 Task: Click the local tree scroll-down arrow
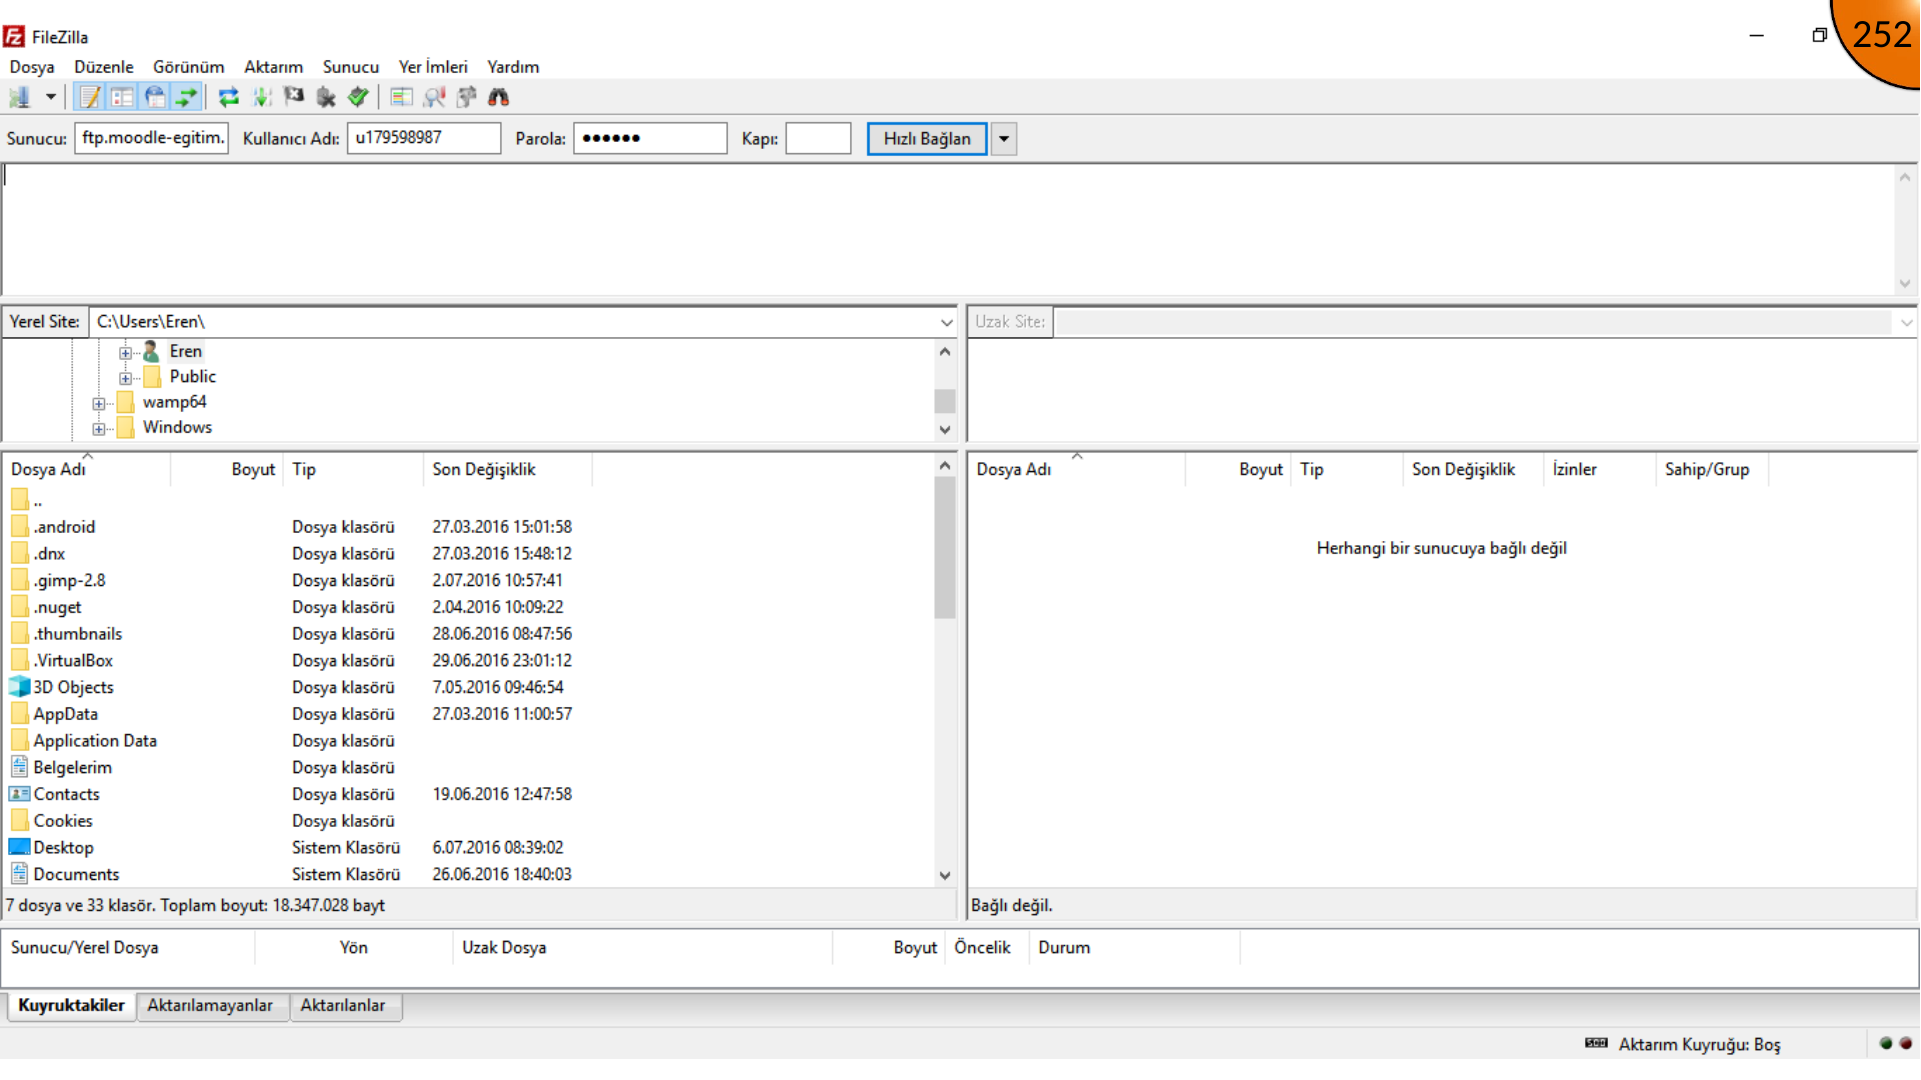point(945,430)
